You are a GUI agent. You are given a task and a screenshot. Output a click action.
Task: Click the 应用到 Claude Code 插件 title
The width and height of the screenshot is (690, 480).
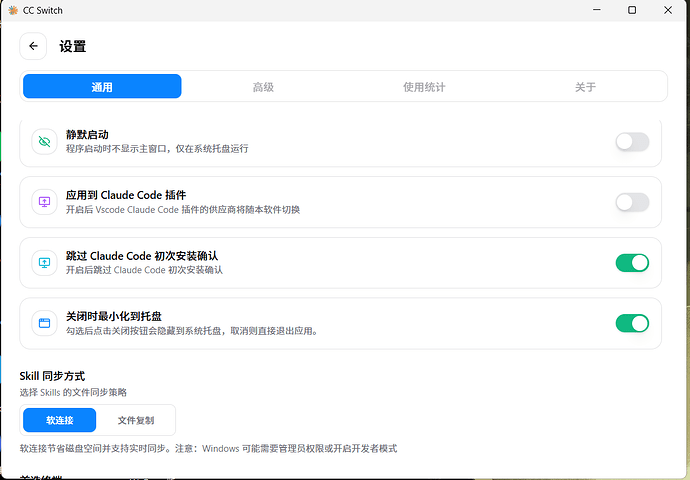[126, 195]
